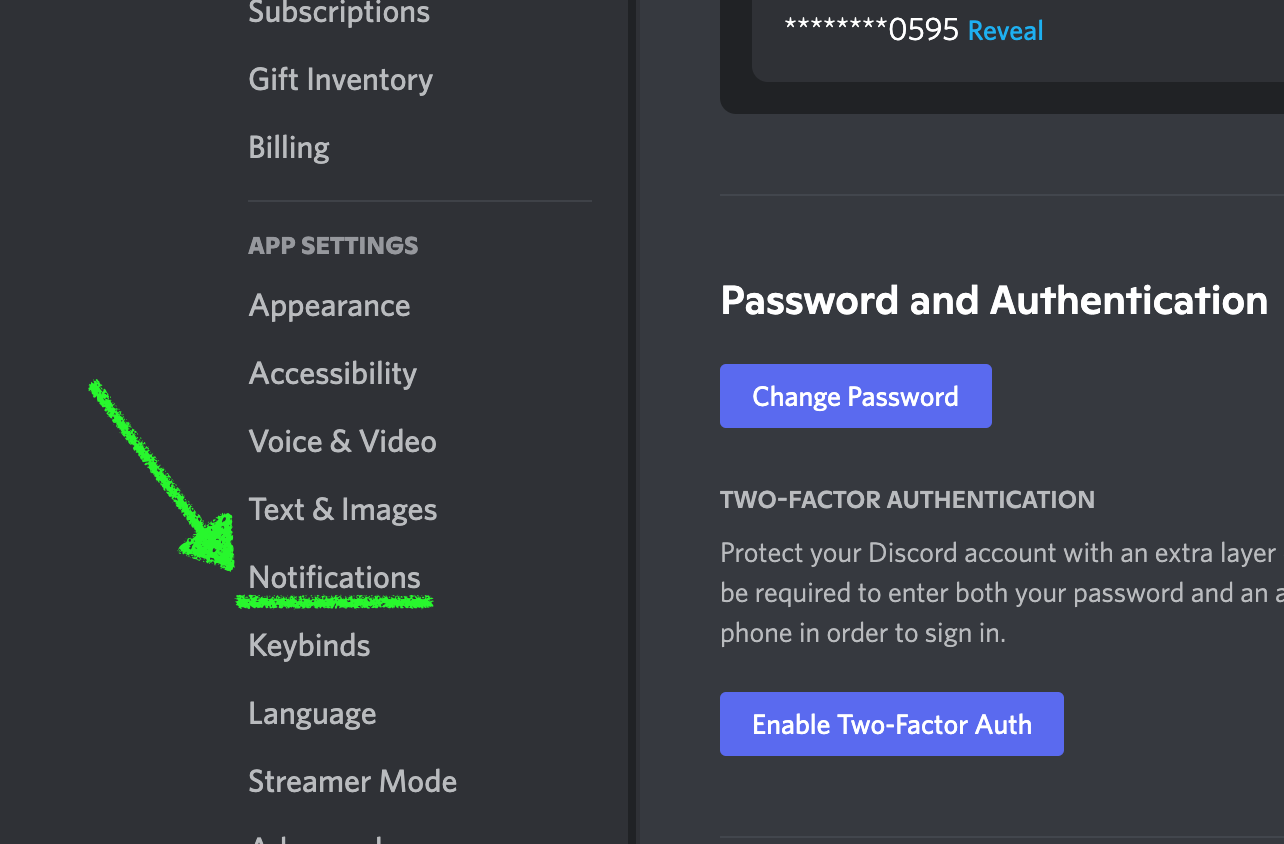Click the Change Password button

[855, 397]
